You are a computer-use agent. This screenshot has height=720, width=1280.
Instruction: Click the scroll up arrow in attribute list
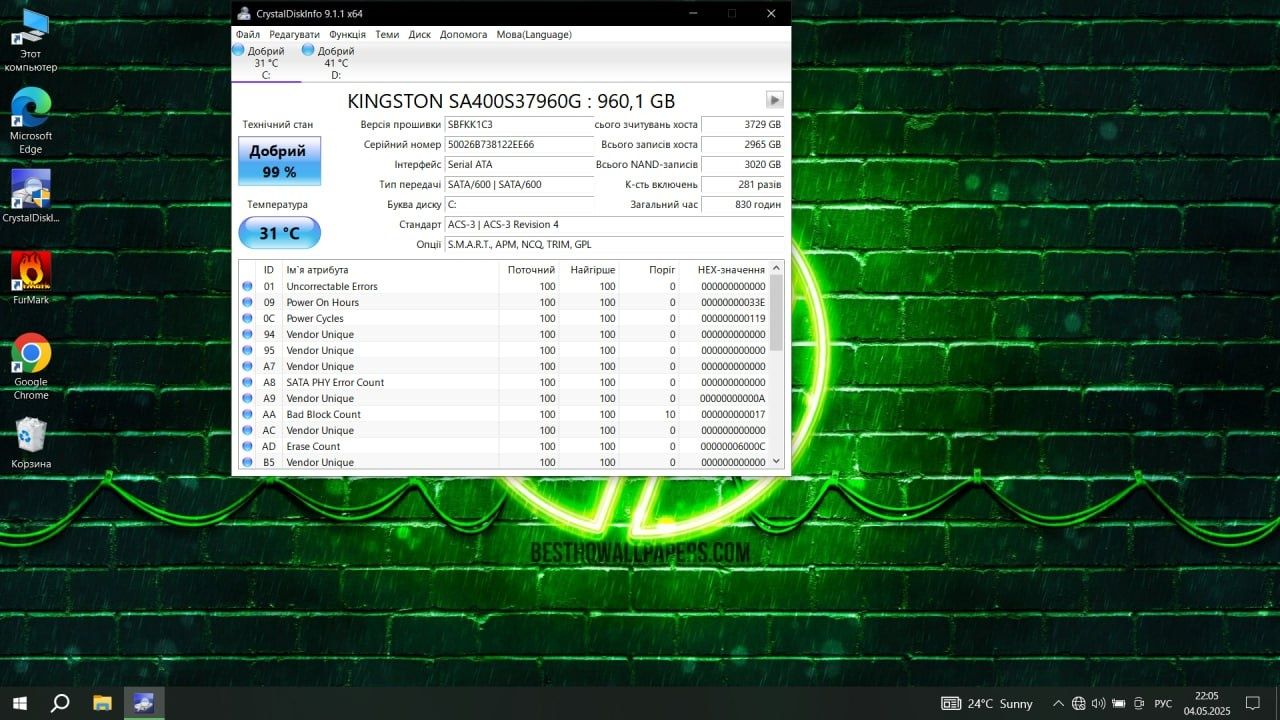[777, 267]
